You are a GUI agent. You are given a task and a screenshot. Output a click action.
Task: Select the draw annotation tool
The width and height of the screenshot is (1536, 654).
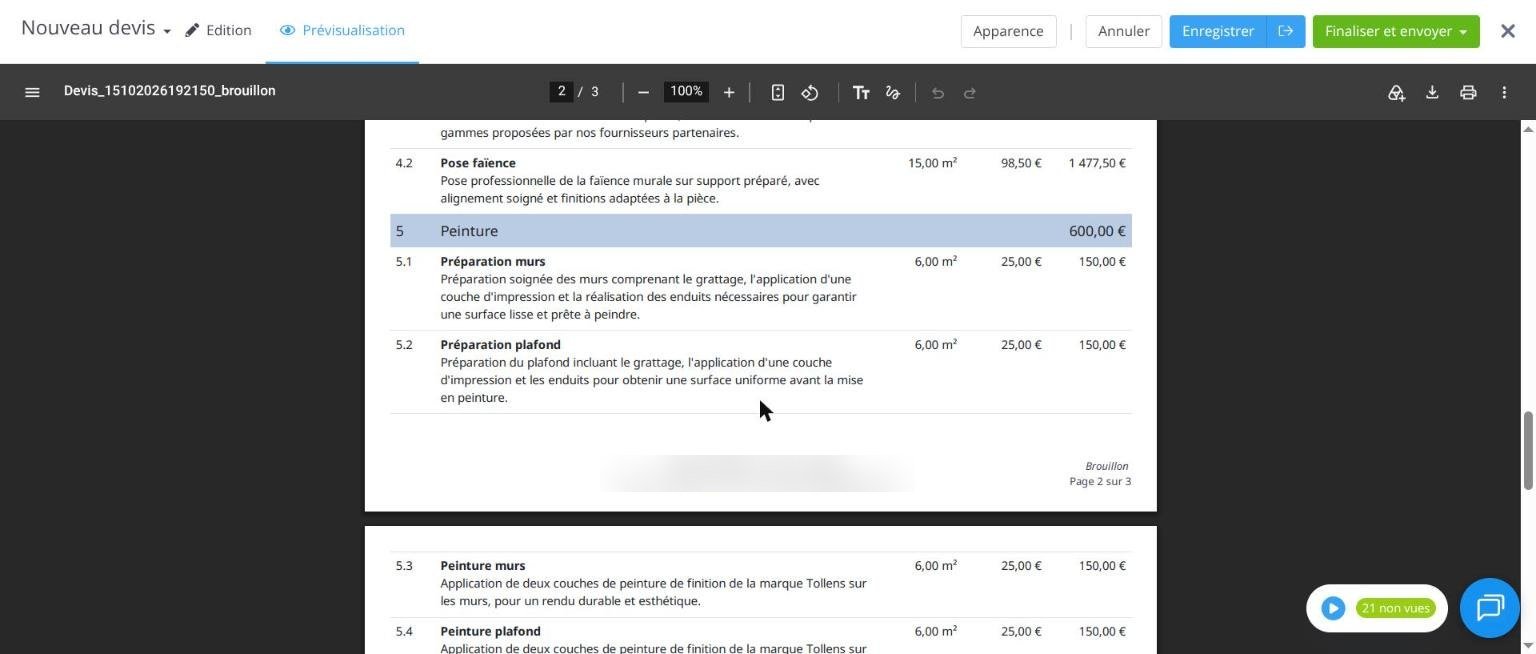(893, 92)
